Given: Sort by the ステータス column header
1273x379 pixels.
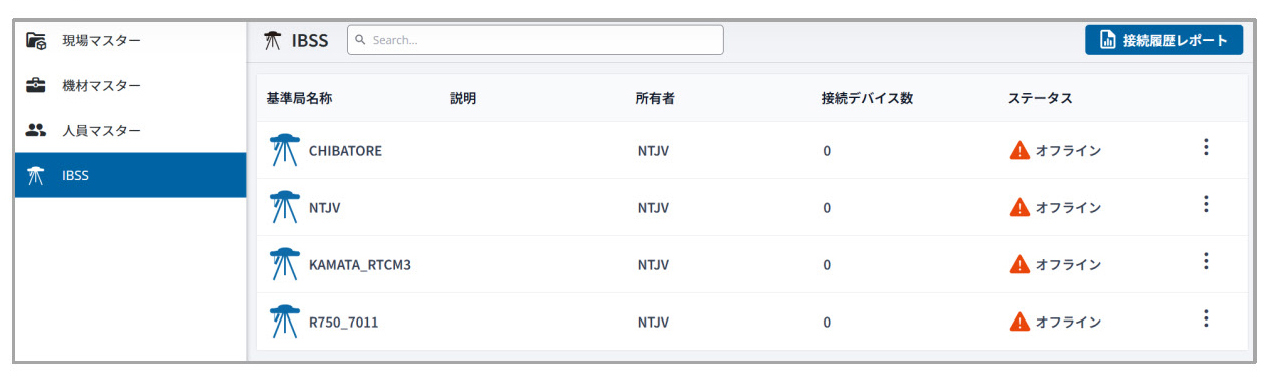Looking at the screenshot, I should click(x=1040, y=98).
